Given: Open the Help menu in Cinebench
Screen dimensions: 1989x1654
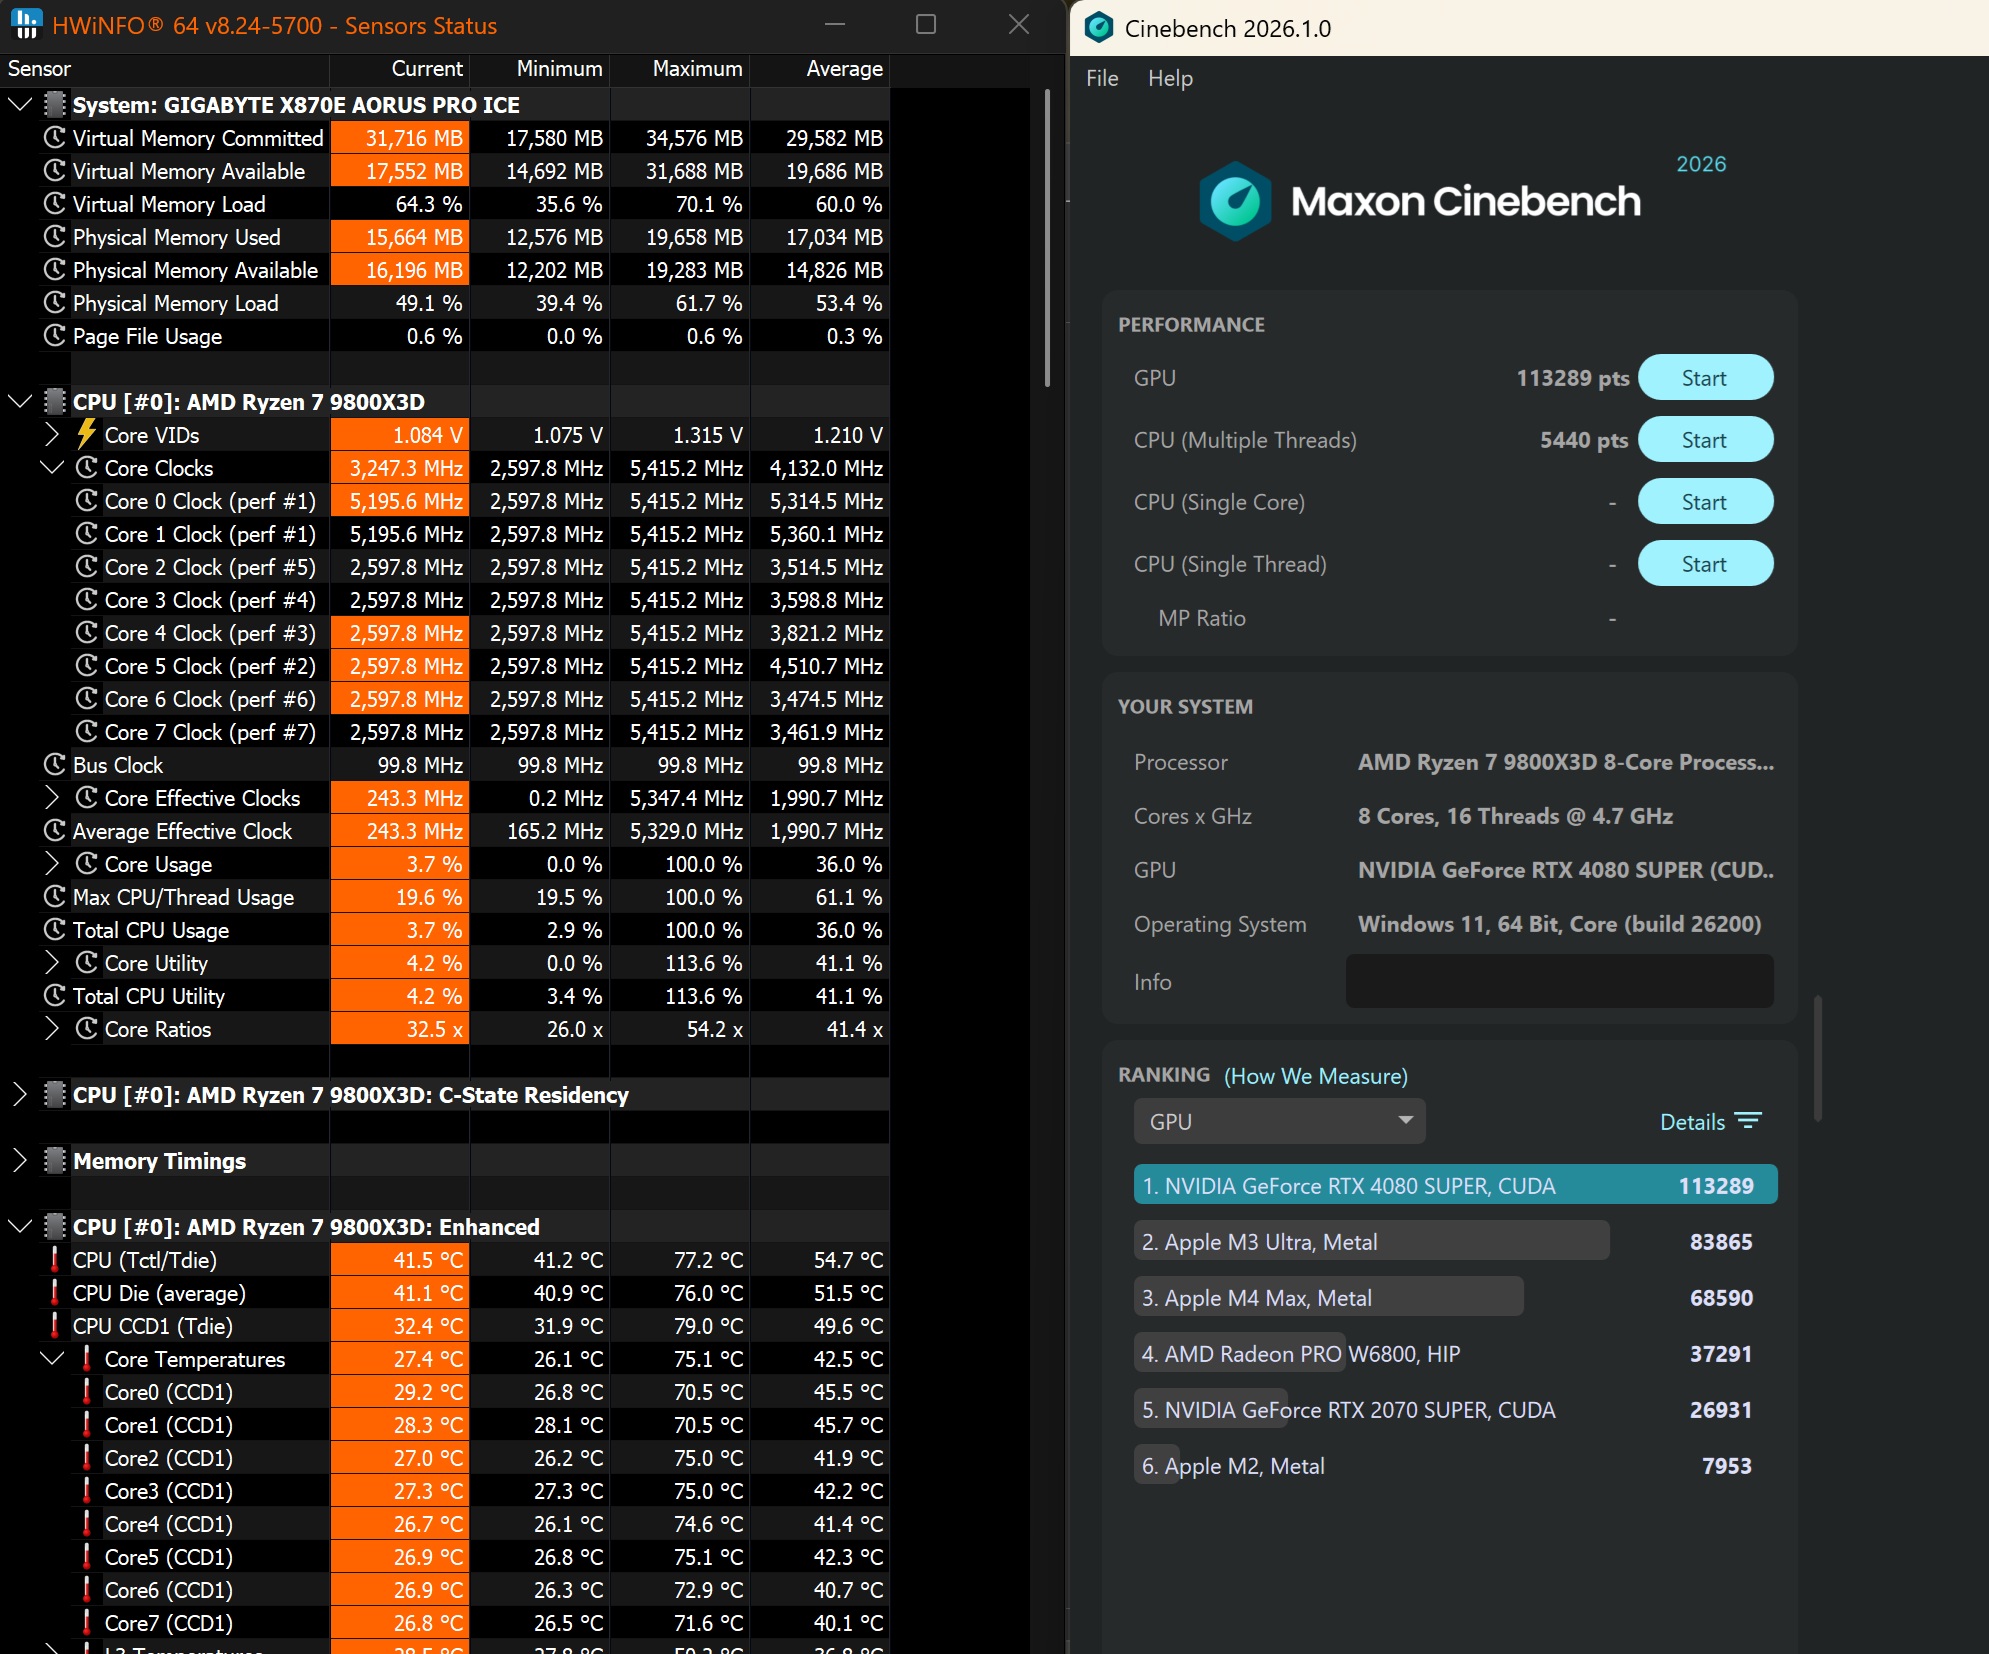Looking at the screenshot, I should pos(1170,78).
